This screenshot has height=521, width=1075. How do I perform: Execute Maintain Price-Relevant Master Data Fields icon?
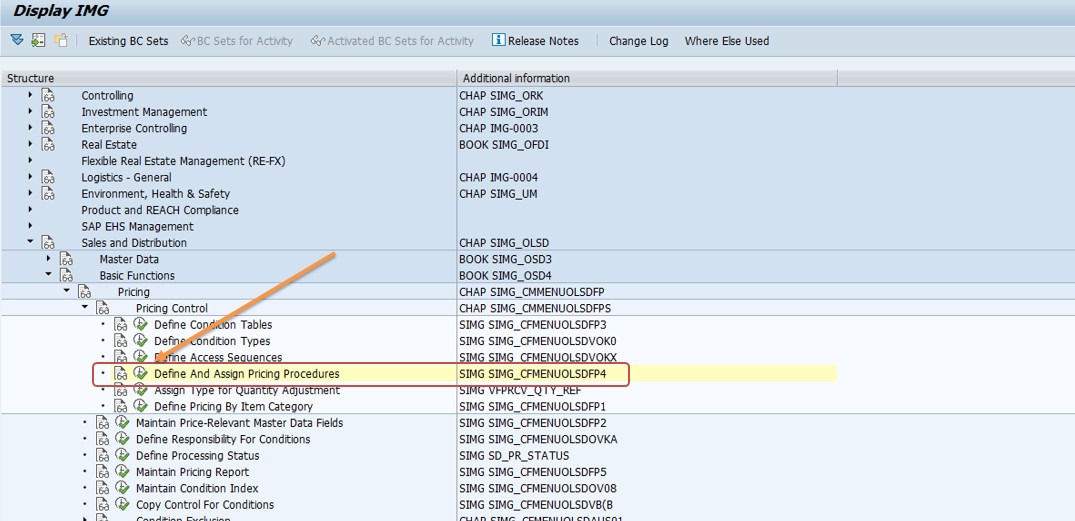pos(123,422)
